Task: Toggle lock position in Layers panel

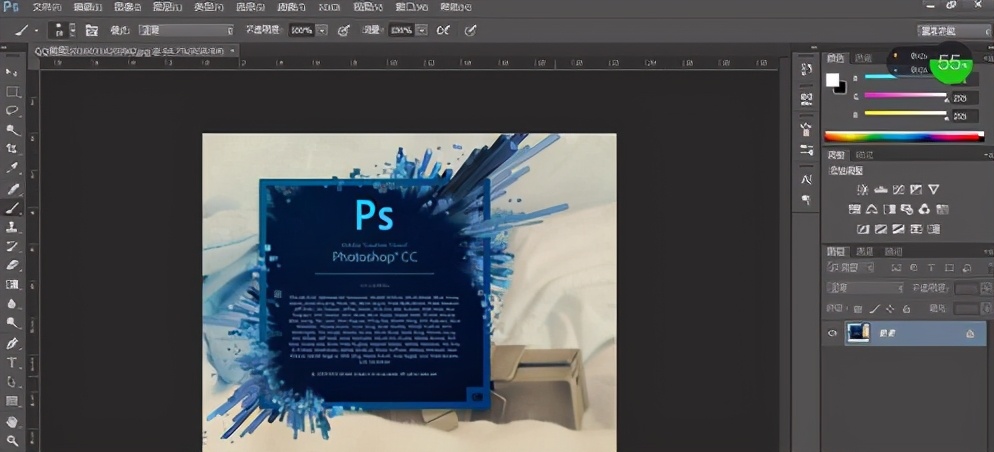Action: pos(889,309)
